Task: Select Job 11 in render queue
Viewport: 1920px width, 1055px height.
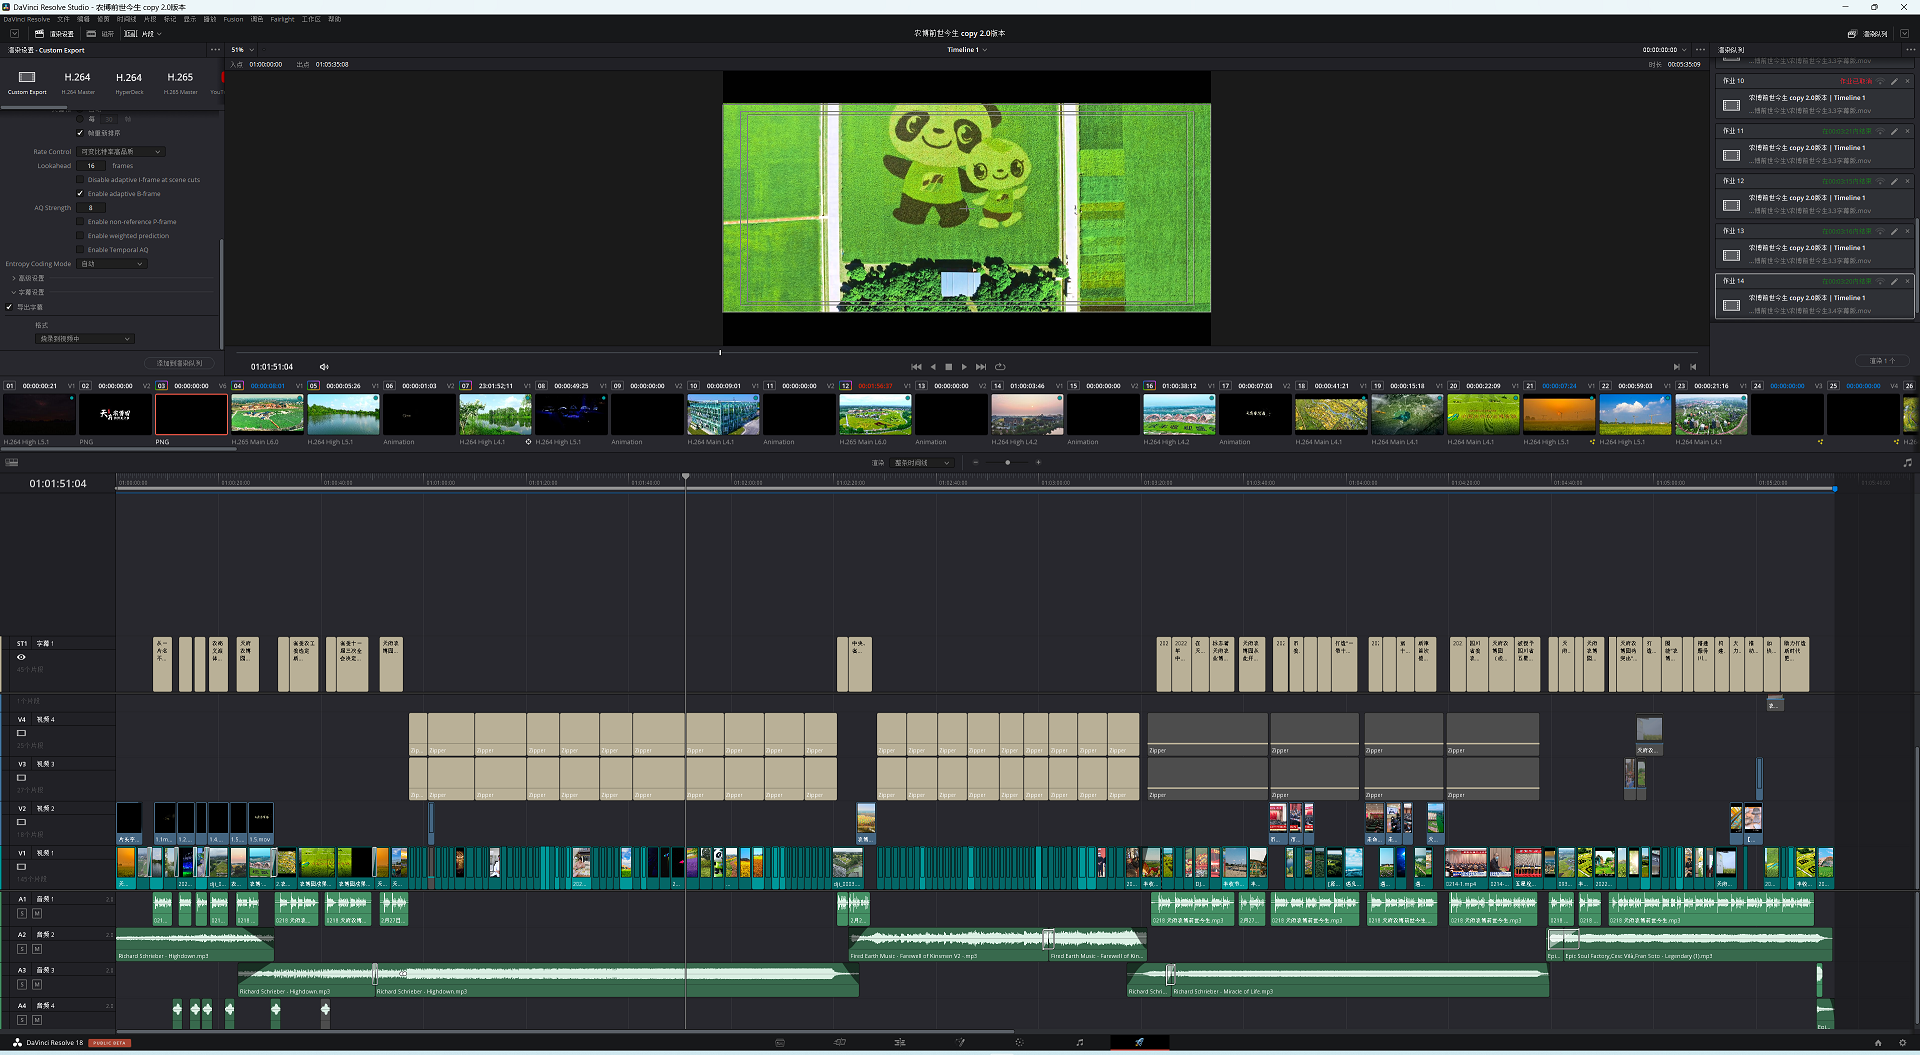Action: pyautogui.click(x=1815, y=148)
